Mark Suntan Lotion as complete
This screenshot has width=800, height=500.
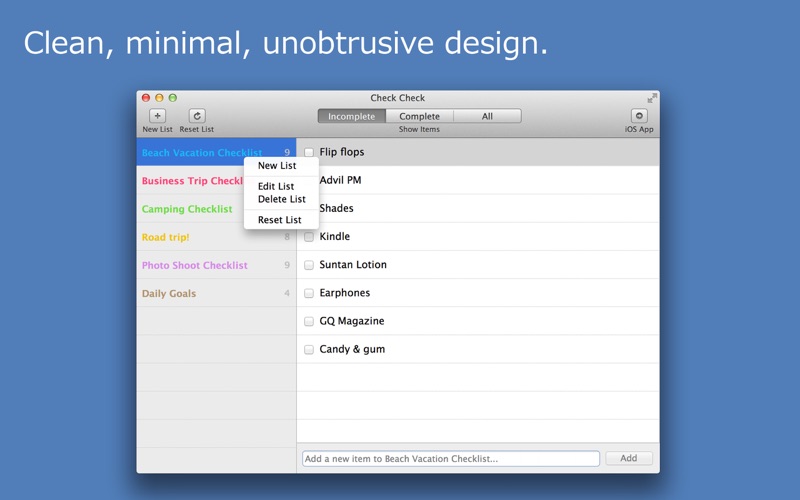tap(309, 265)
